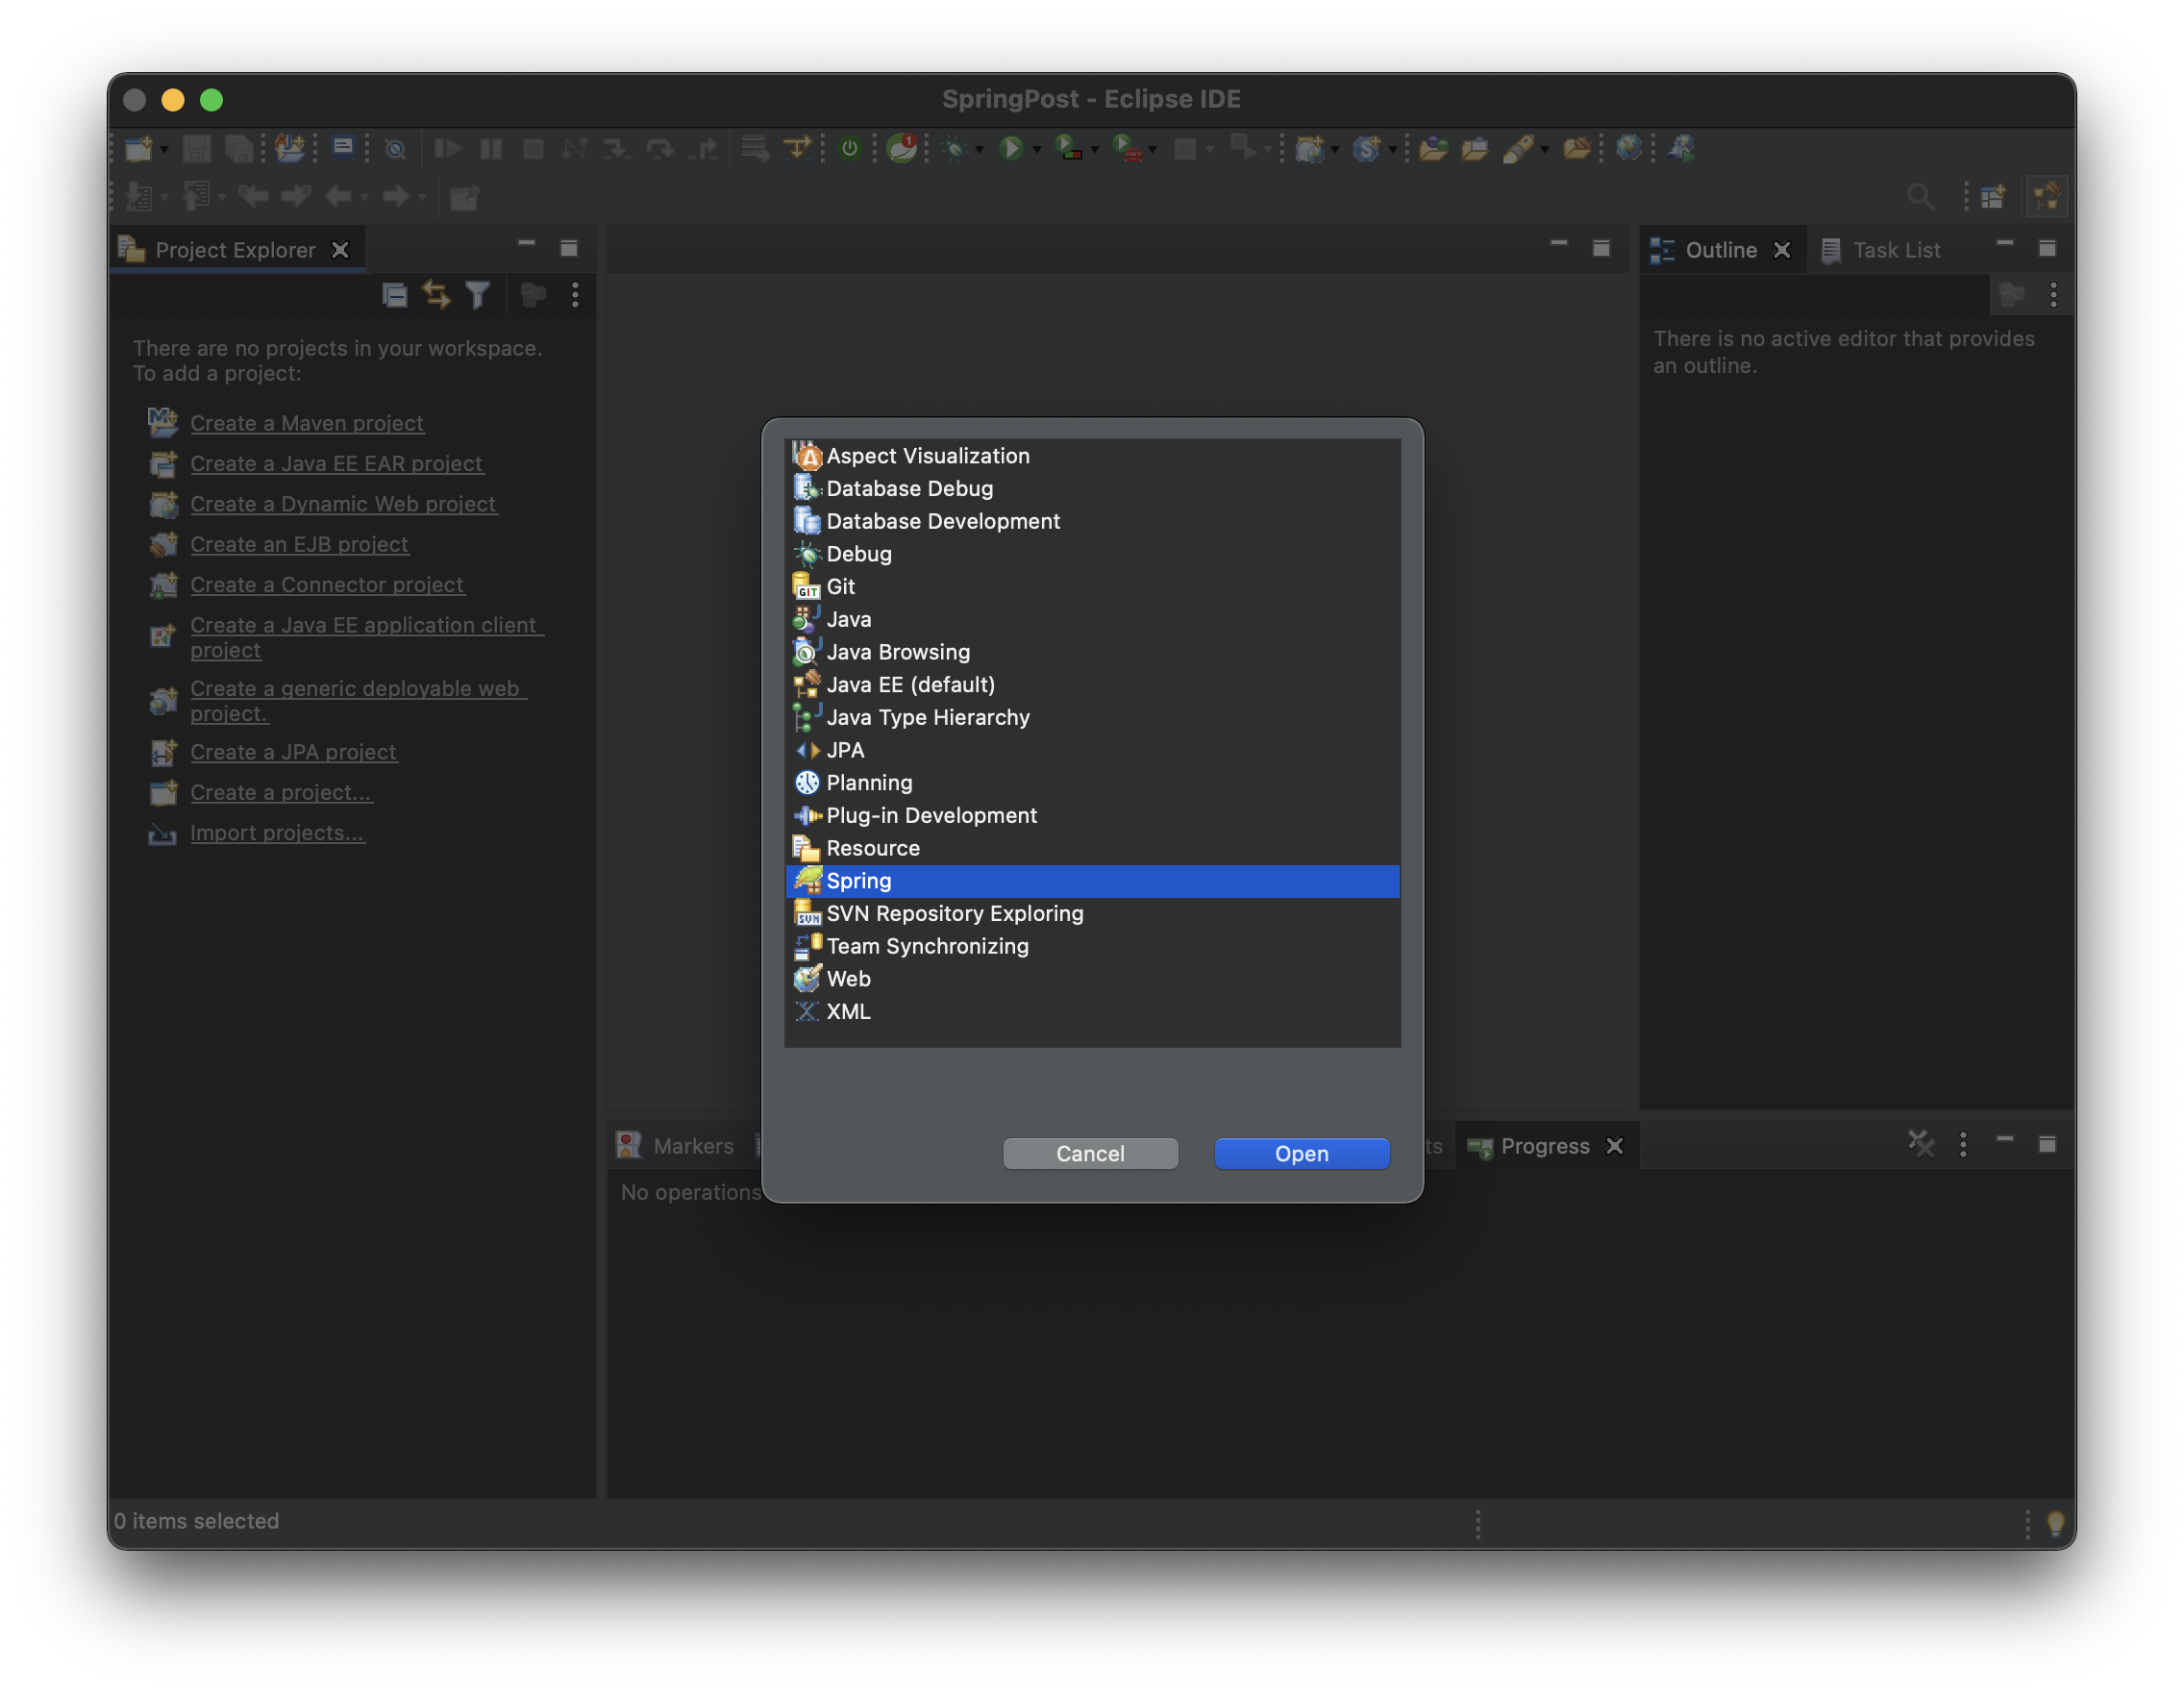Toggle the green Relaunch power button
The height and width of the screenshot is (1692, 2184).
coord(849,148)
